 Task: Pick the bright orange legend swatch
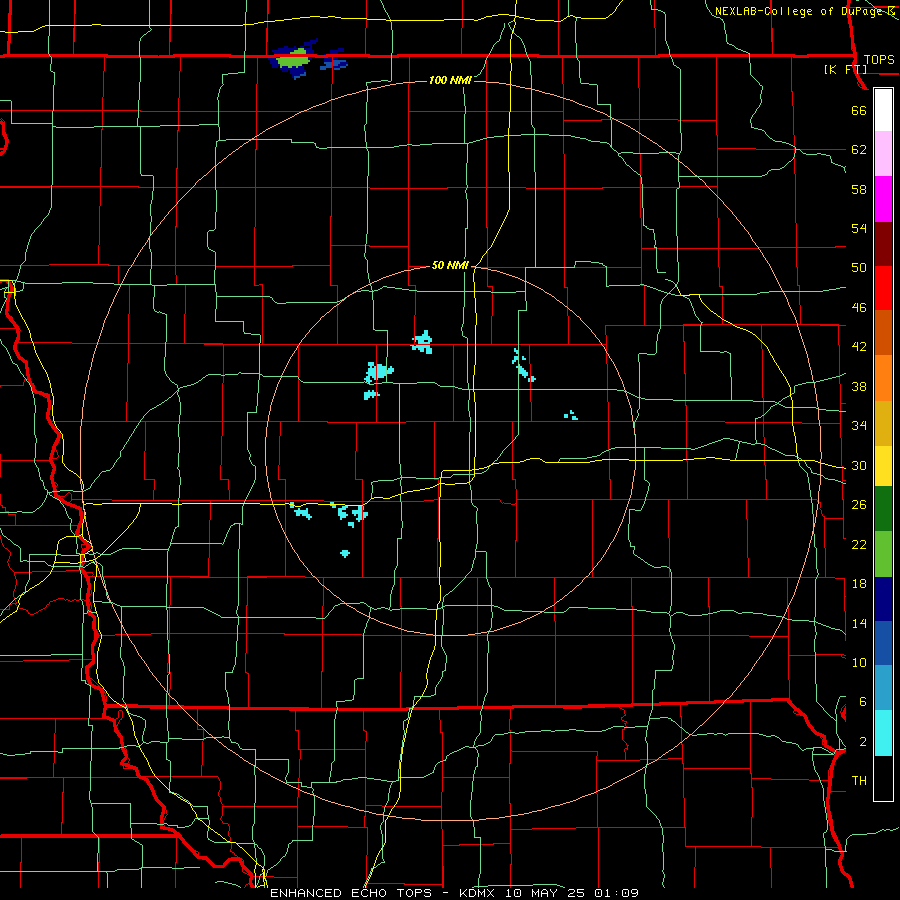tap(883, 378)
